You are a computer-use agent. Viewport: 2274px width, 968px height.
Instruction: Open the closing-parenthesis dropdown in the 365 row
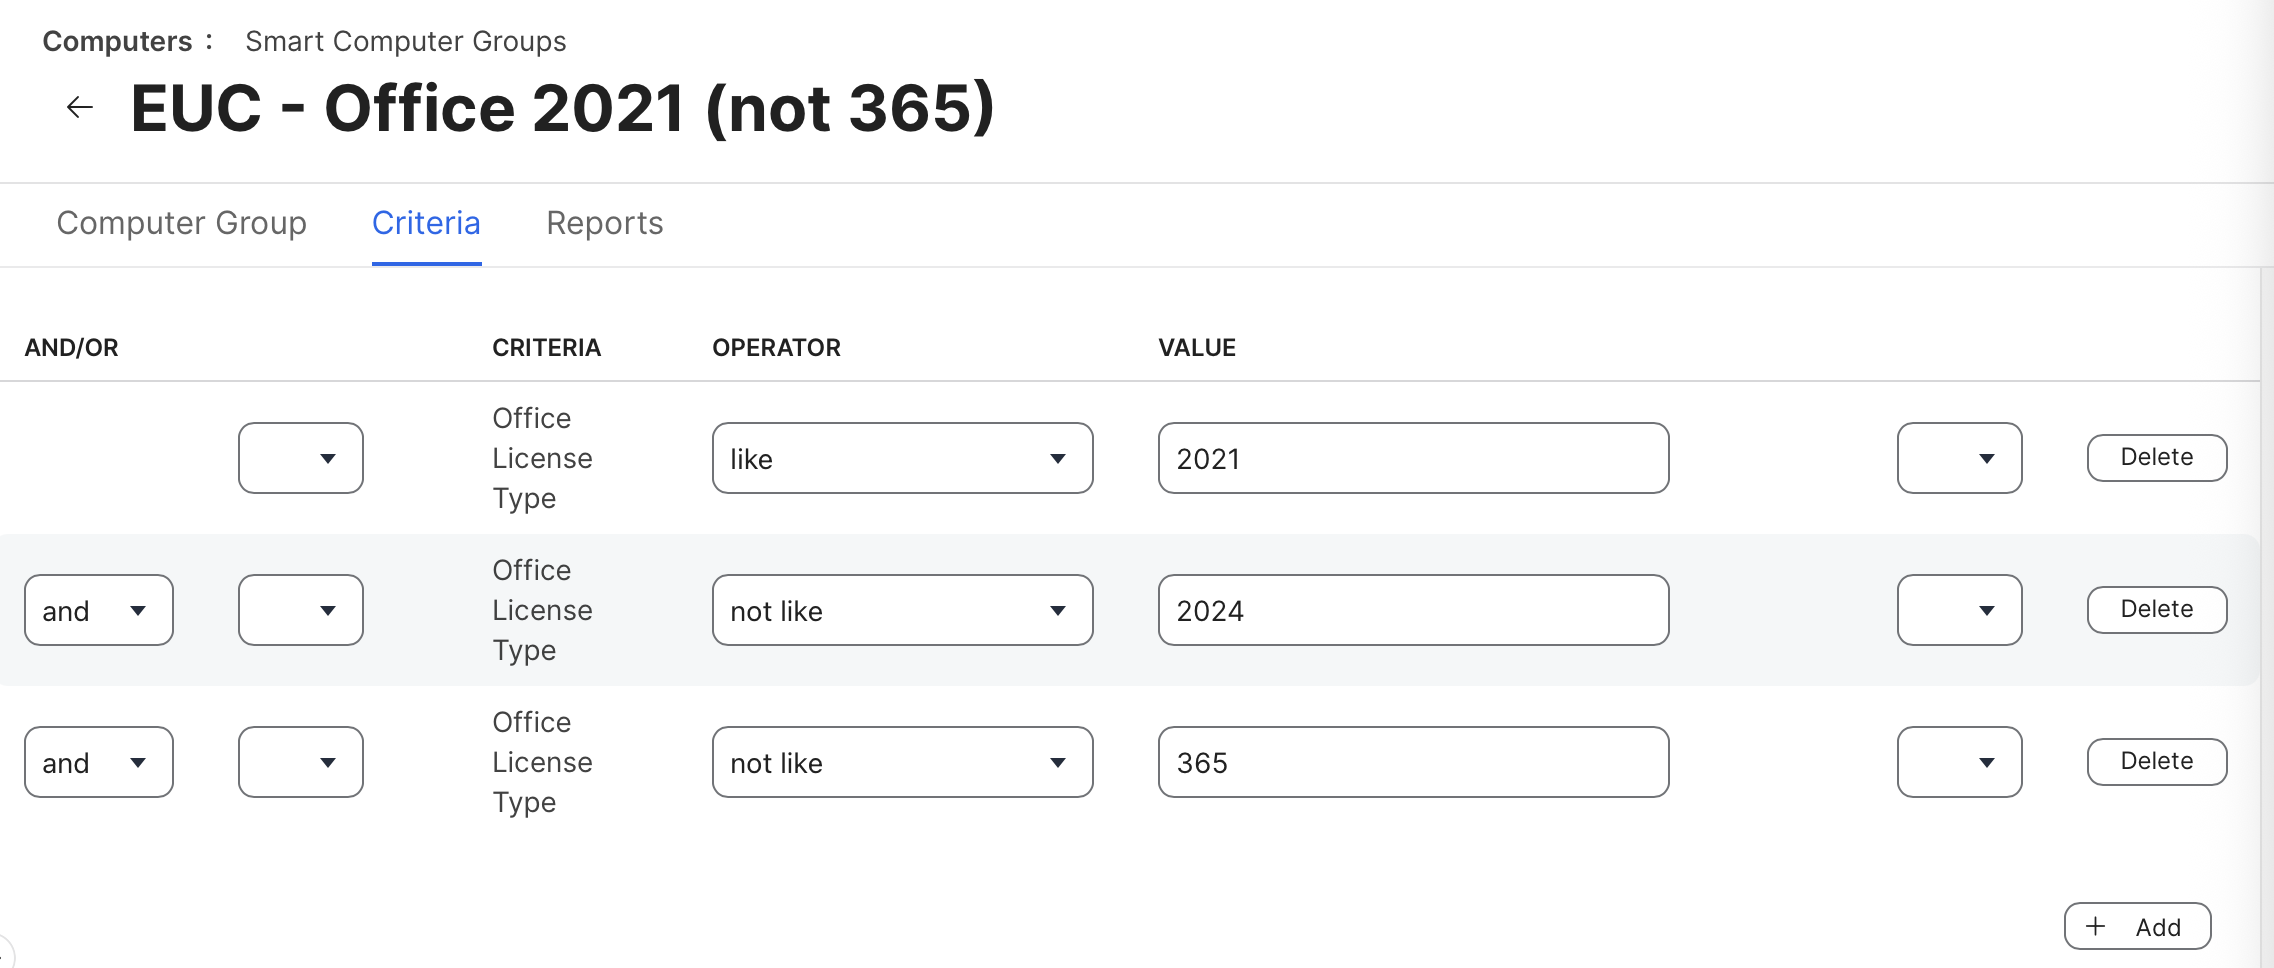[x=1959, y=762]
